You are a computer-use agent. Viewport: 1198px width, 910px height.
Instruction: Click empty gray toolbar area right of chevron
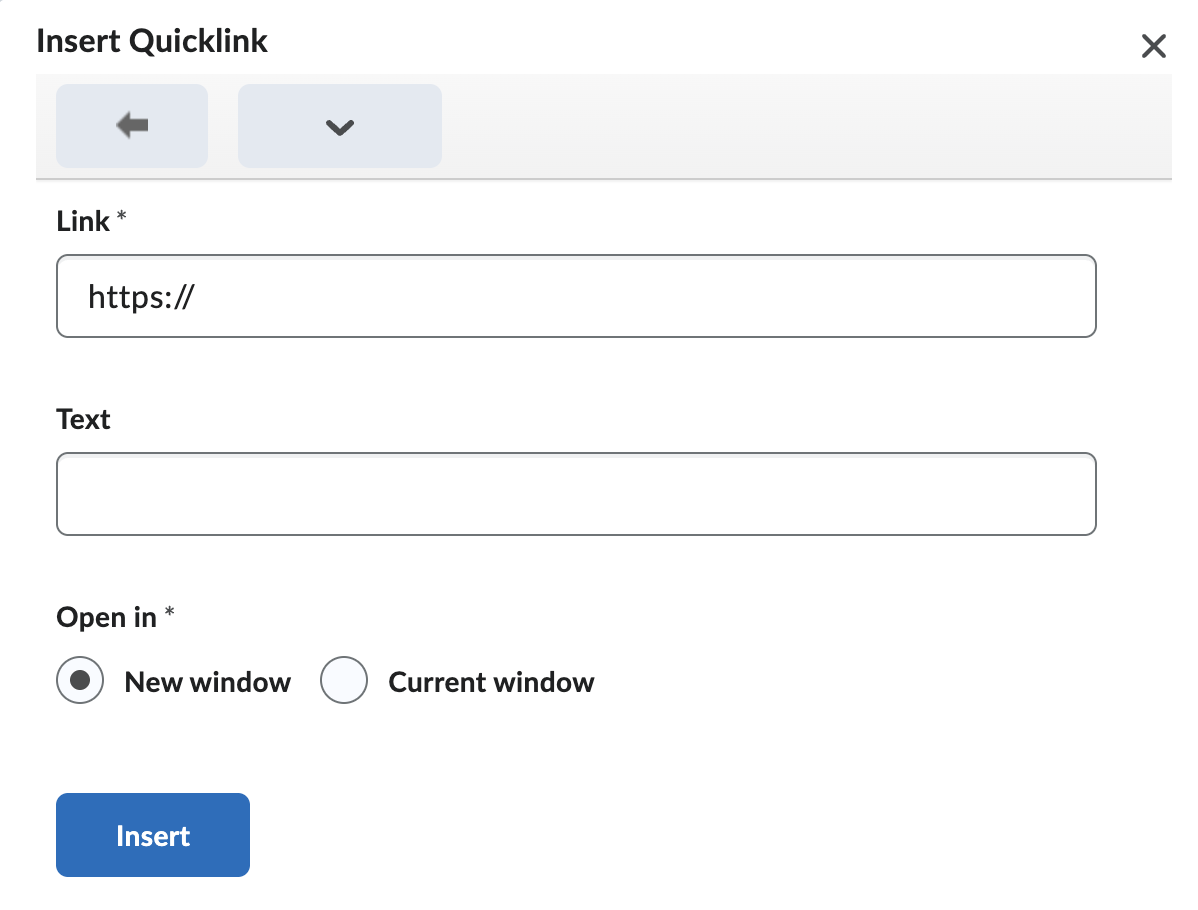pyautogui.click(x=800, y=126)
